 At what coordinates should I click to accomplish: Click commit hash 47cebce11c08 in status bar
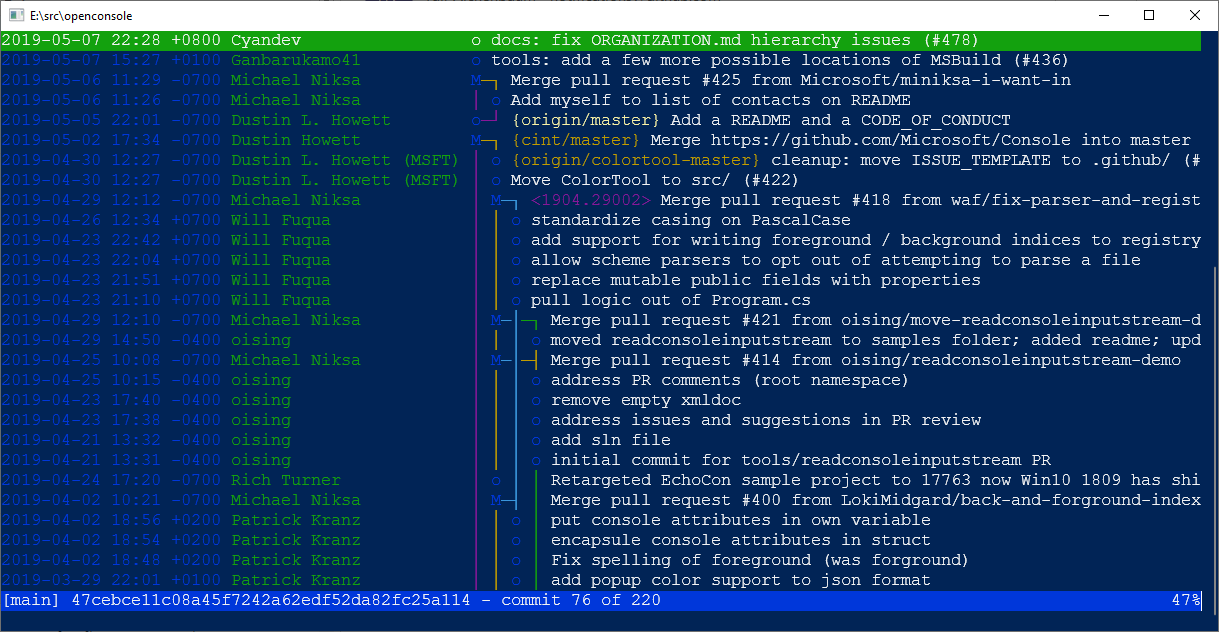270,600
